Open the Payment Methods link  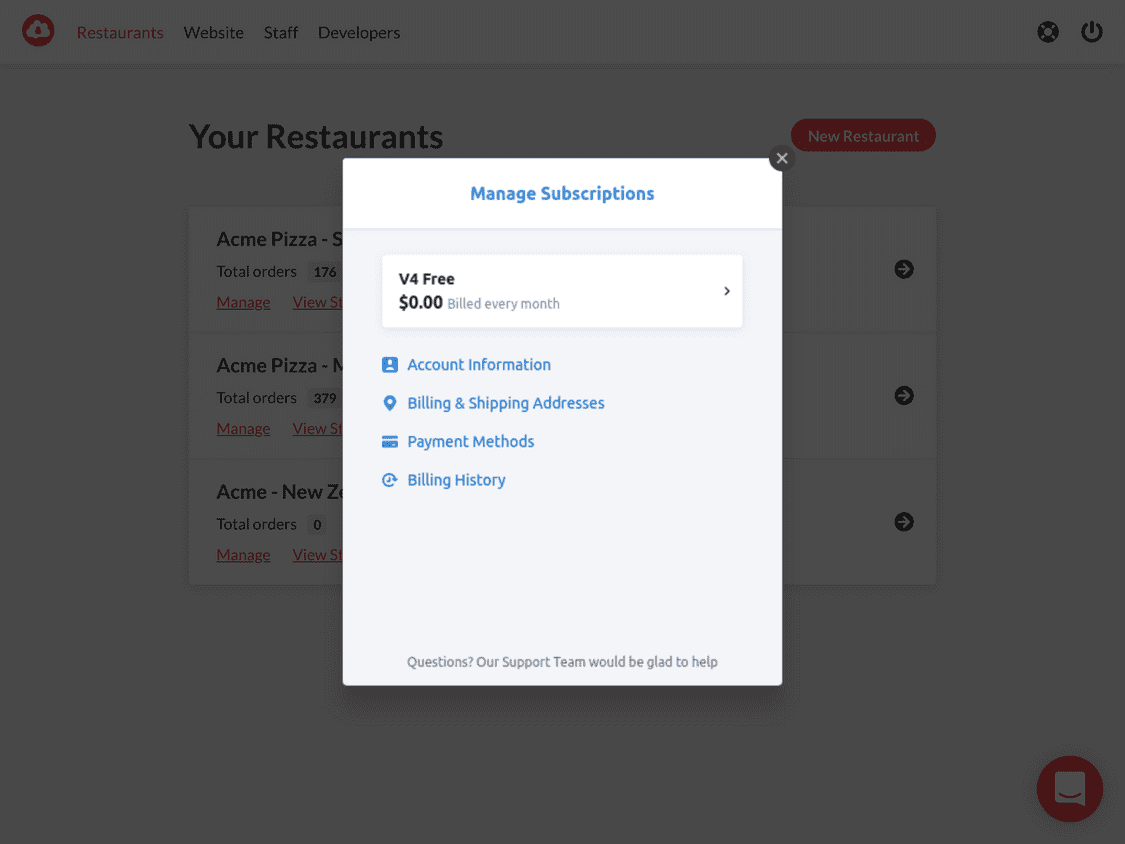pyautogui.click(x=471, y=441)
